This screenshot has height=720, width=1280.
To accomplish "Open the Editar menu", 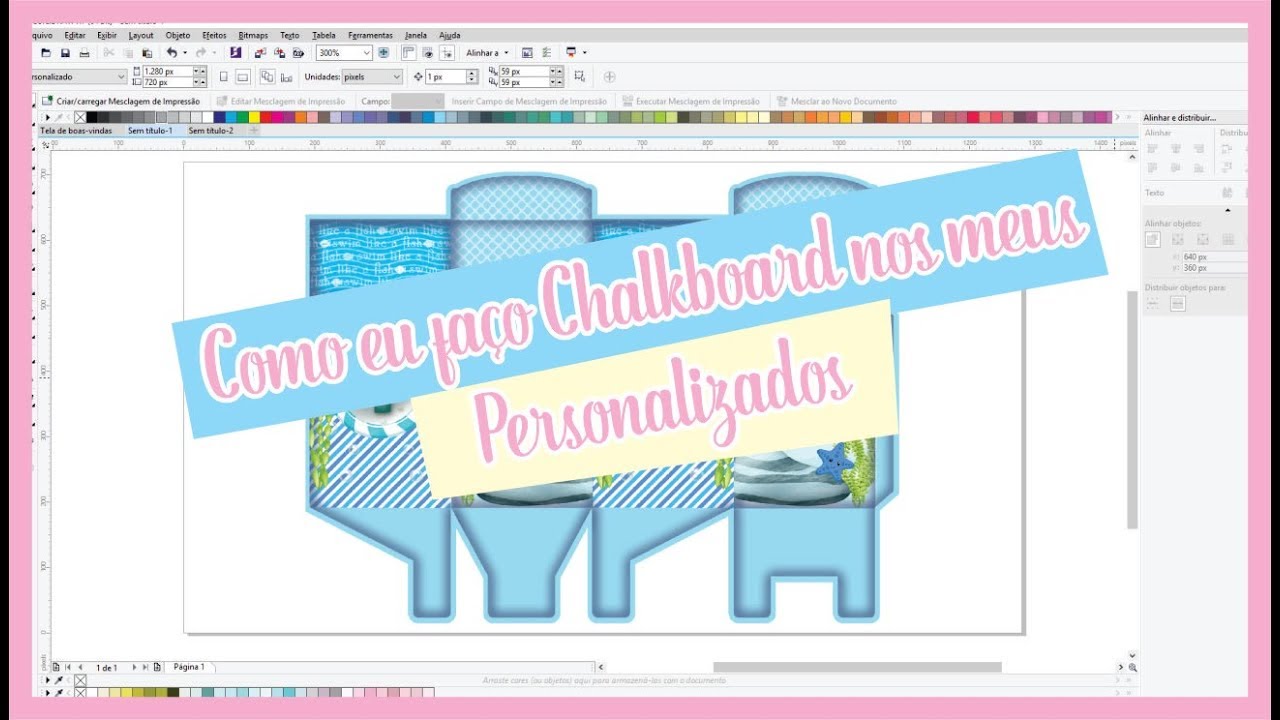I will [x=75, y=35].
